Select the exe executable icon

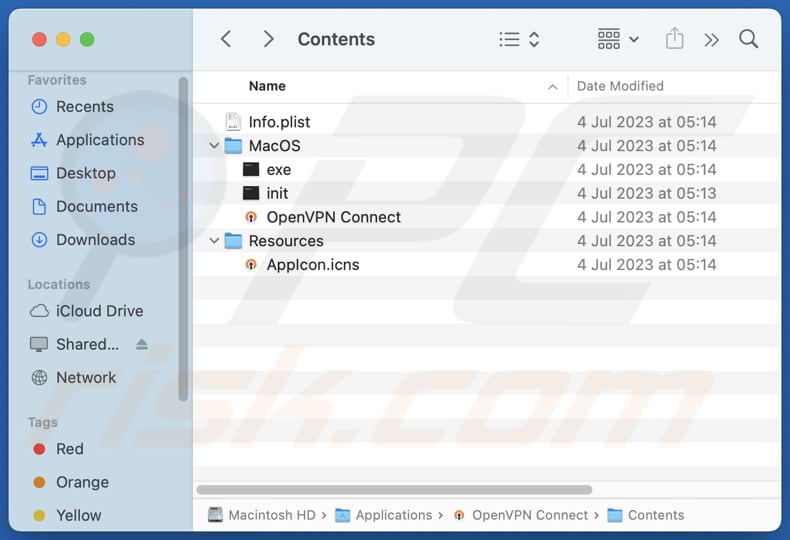pos(251,169)
